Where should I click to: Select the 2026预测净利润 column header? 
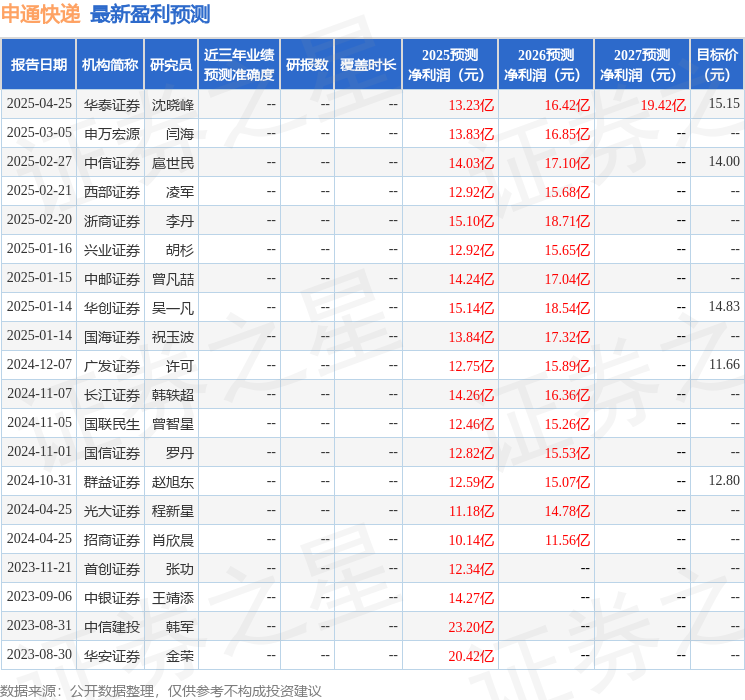point(546,65)
